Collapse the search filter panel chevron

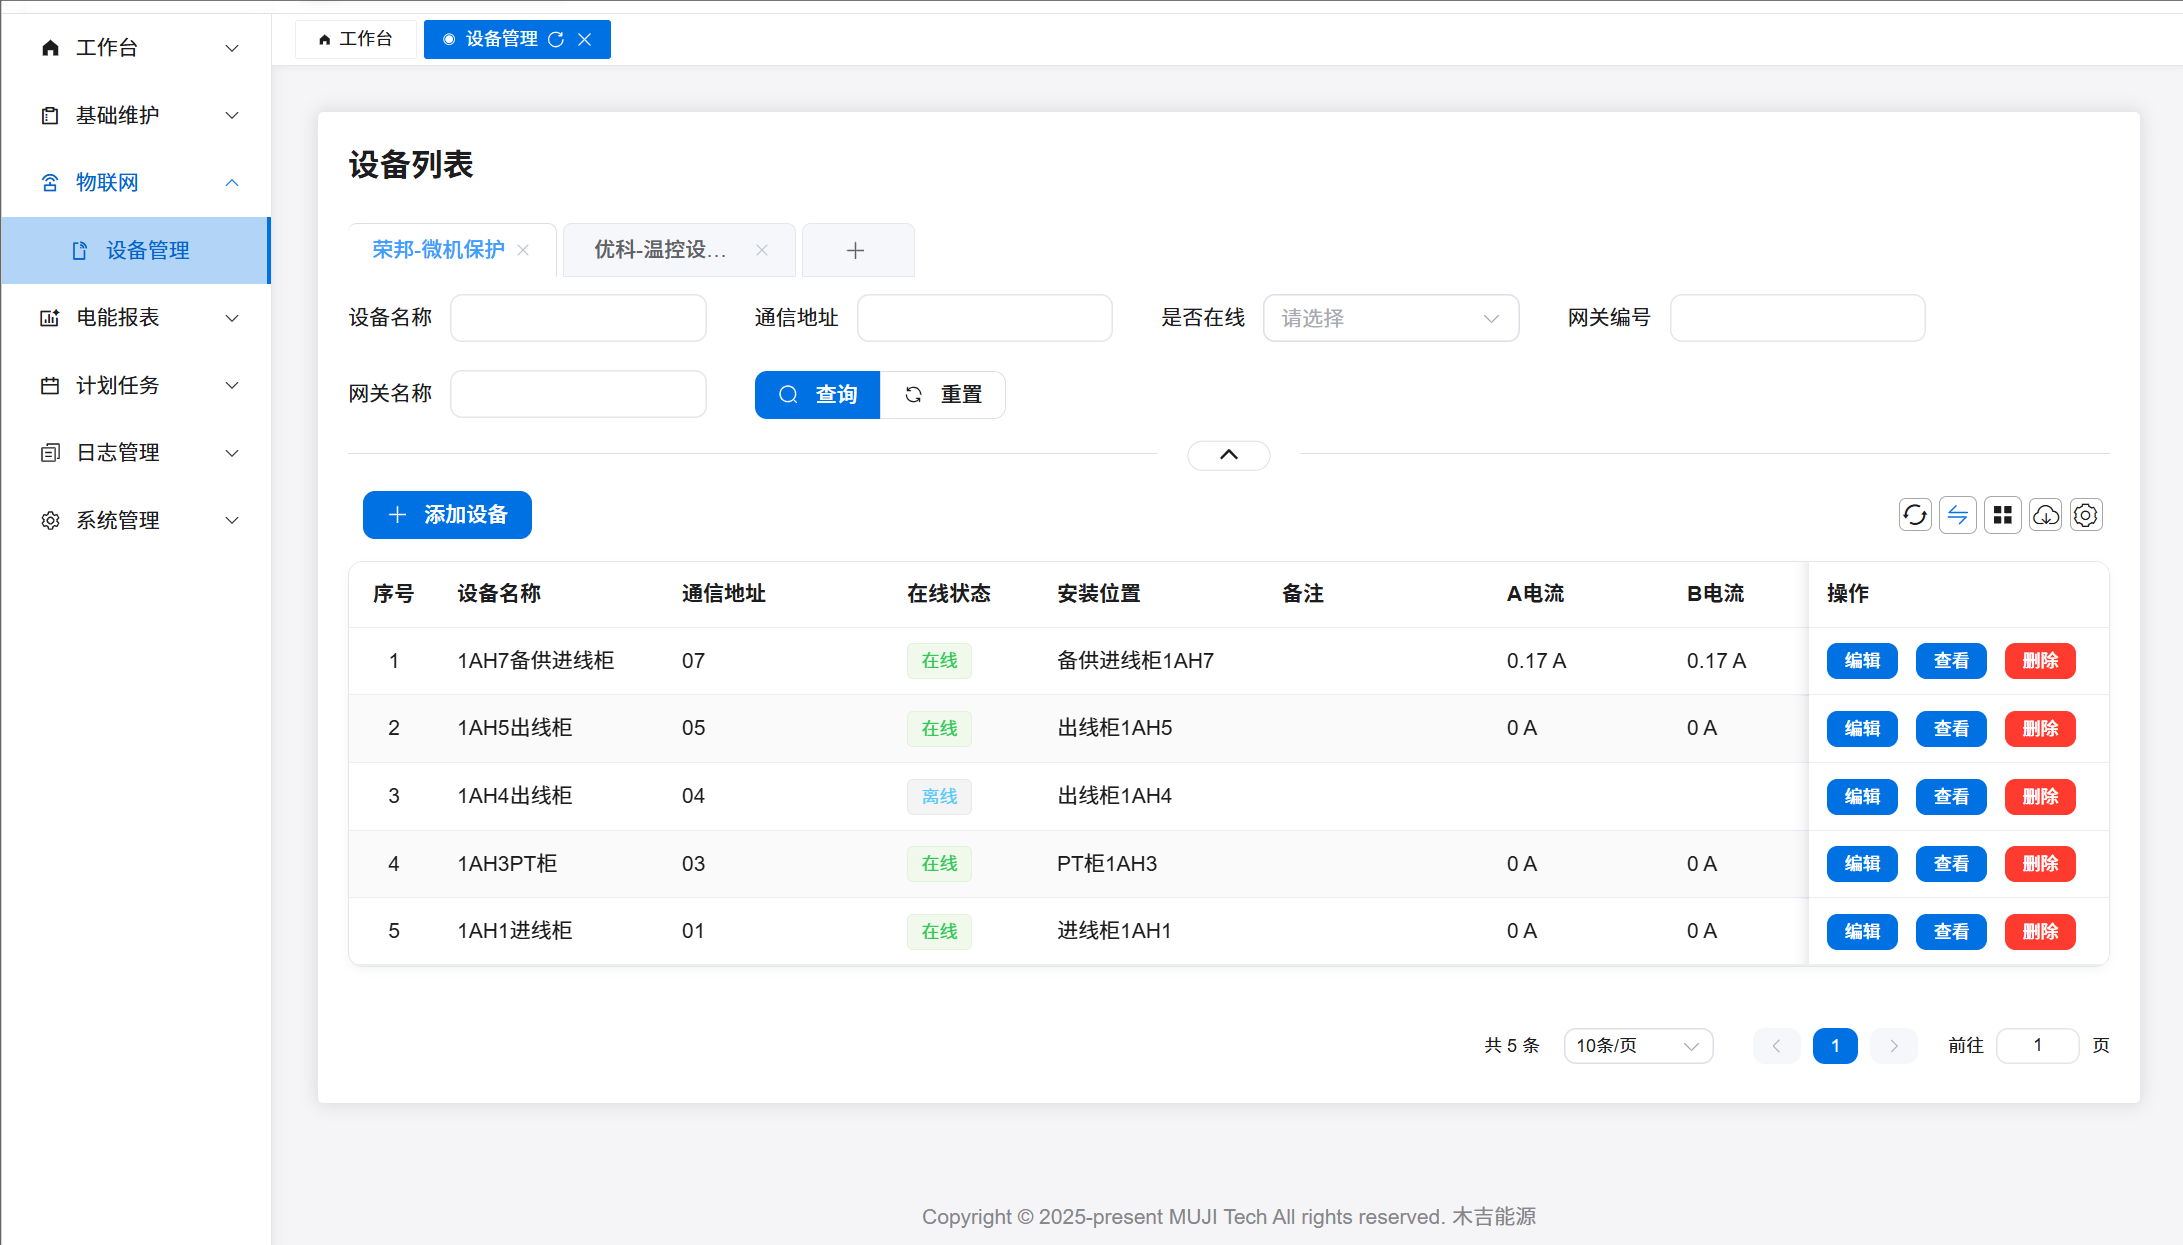(x=1228, y=455)
